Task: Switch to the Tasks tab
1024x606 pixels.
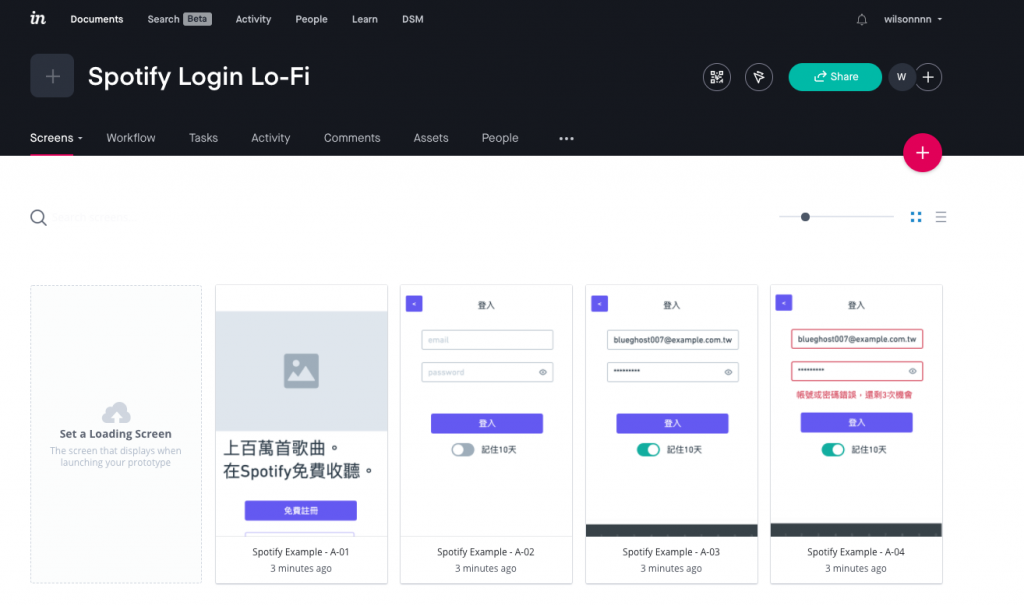Action: point(203,138)
